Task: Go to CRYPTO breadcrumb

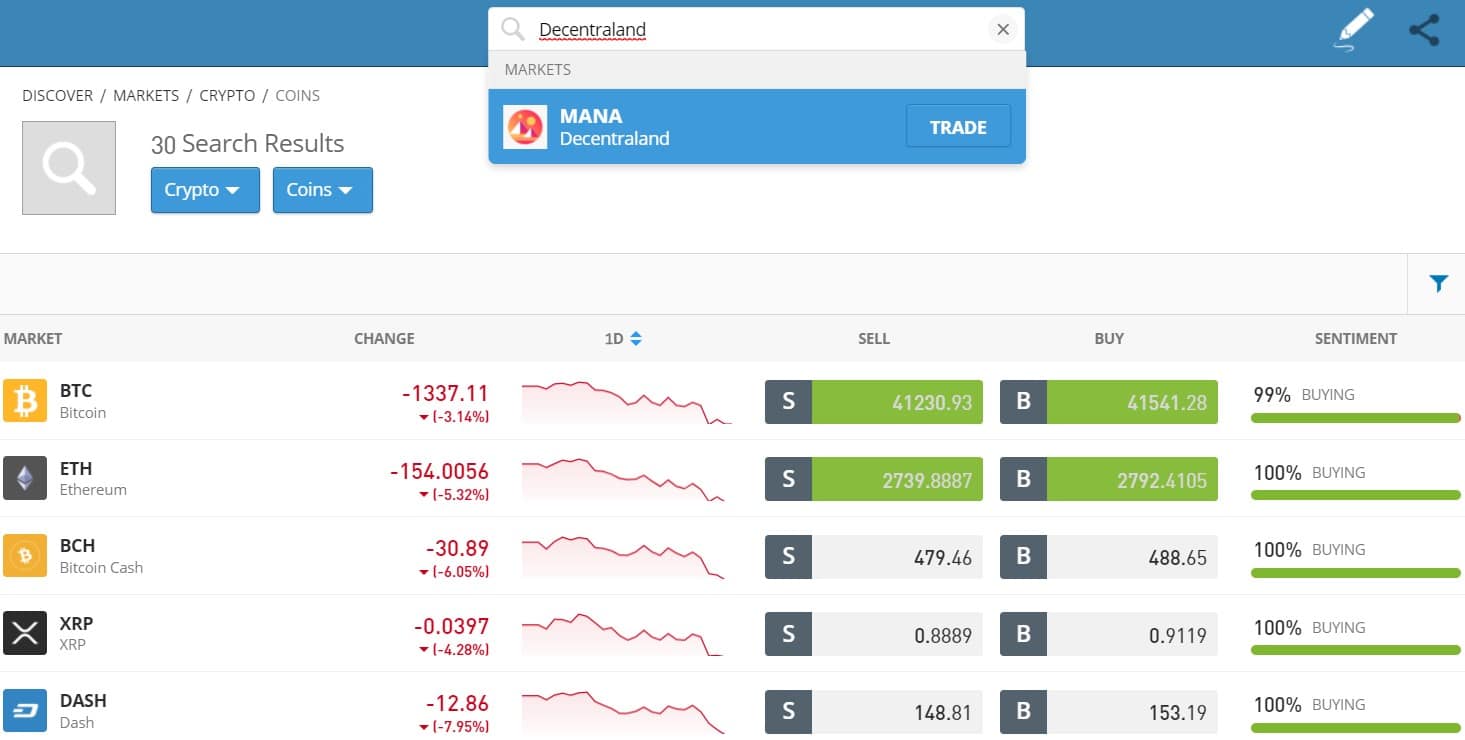Action: point(227,96)
